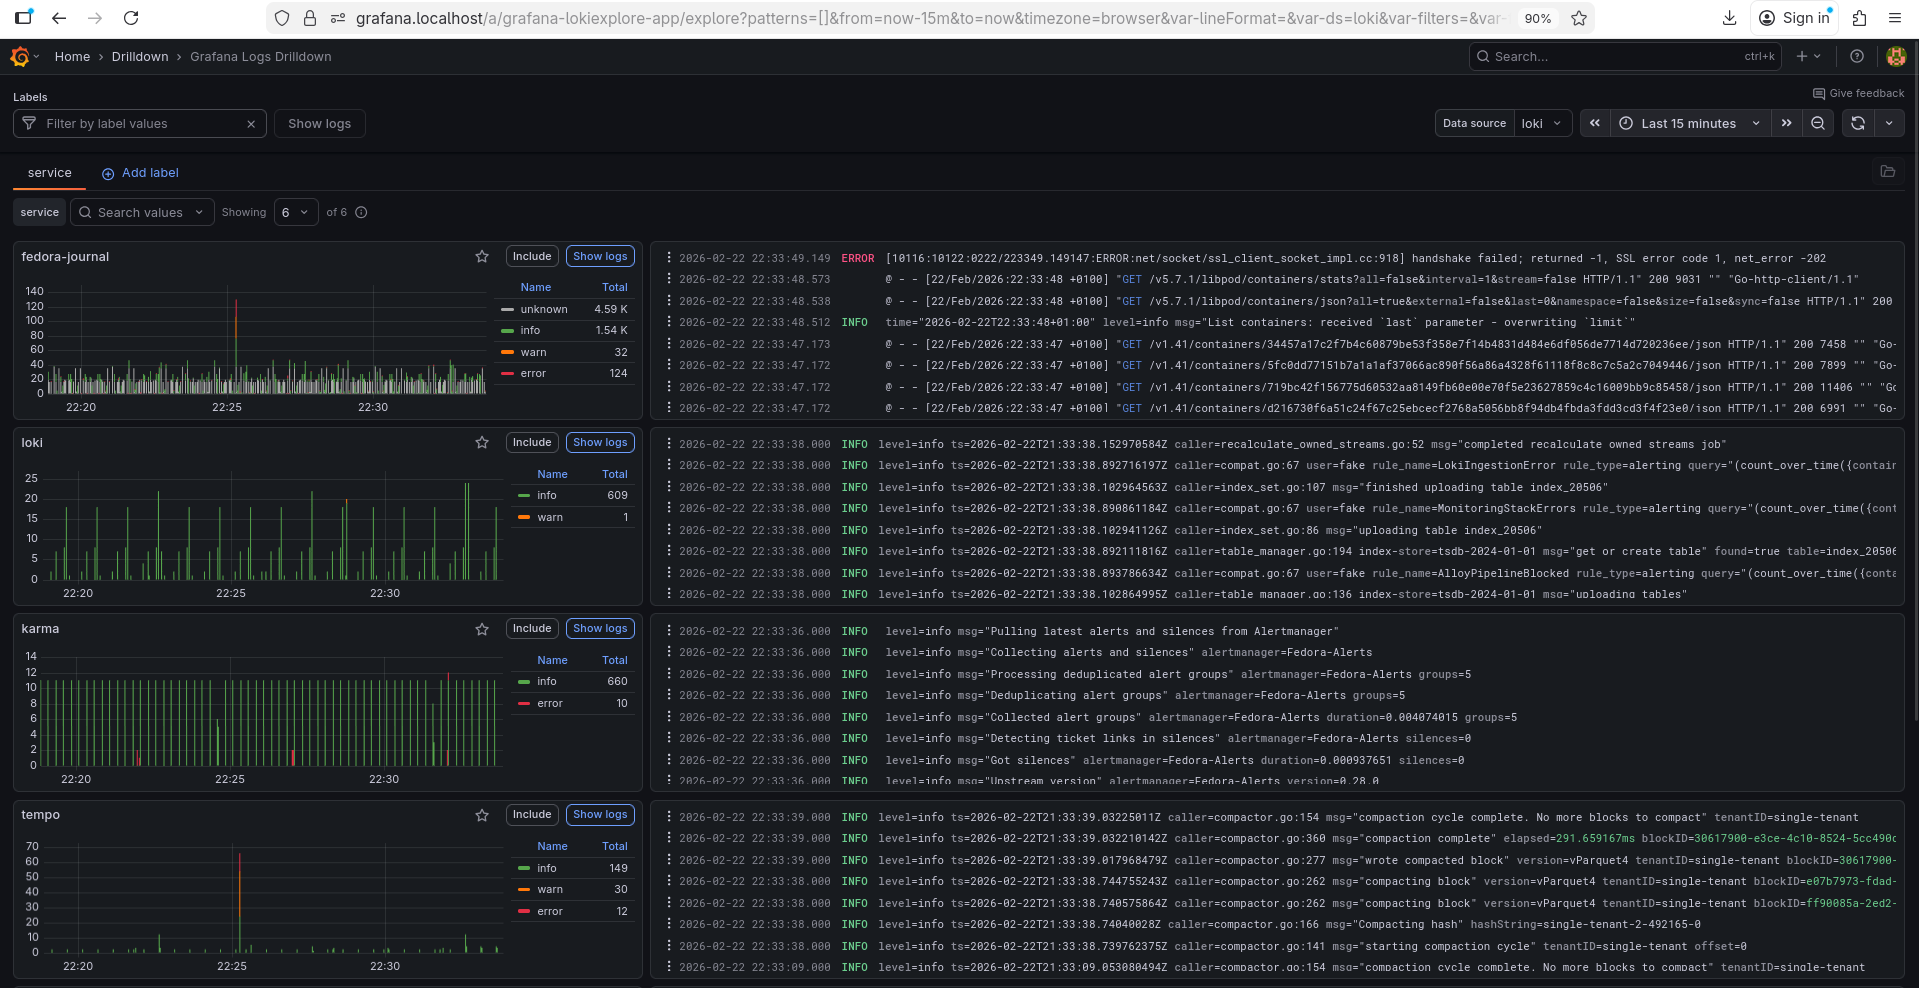Navigate to Drilldown breadcrumb

coord(140,57)
